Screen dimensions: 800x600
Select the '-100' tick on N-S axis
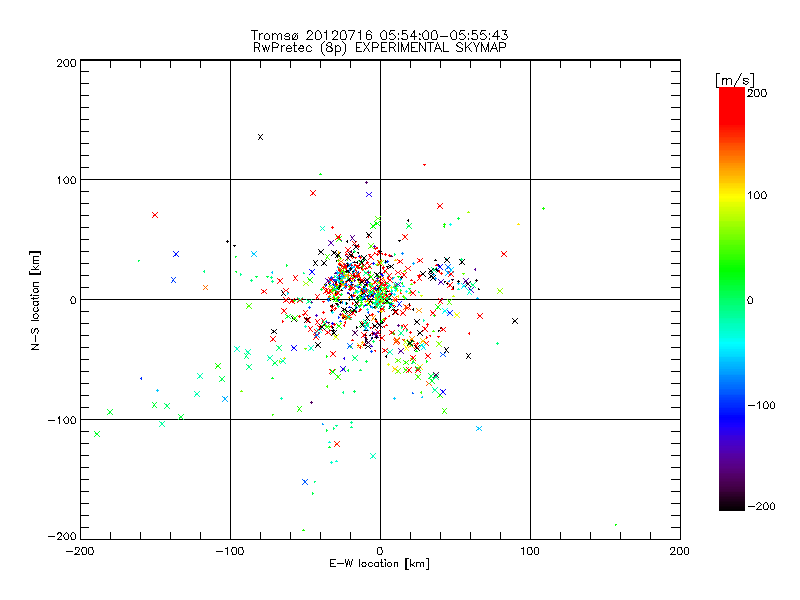pos(62,420)
